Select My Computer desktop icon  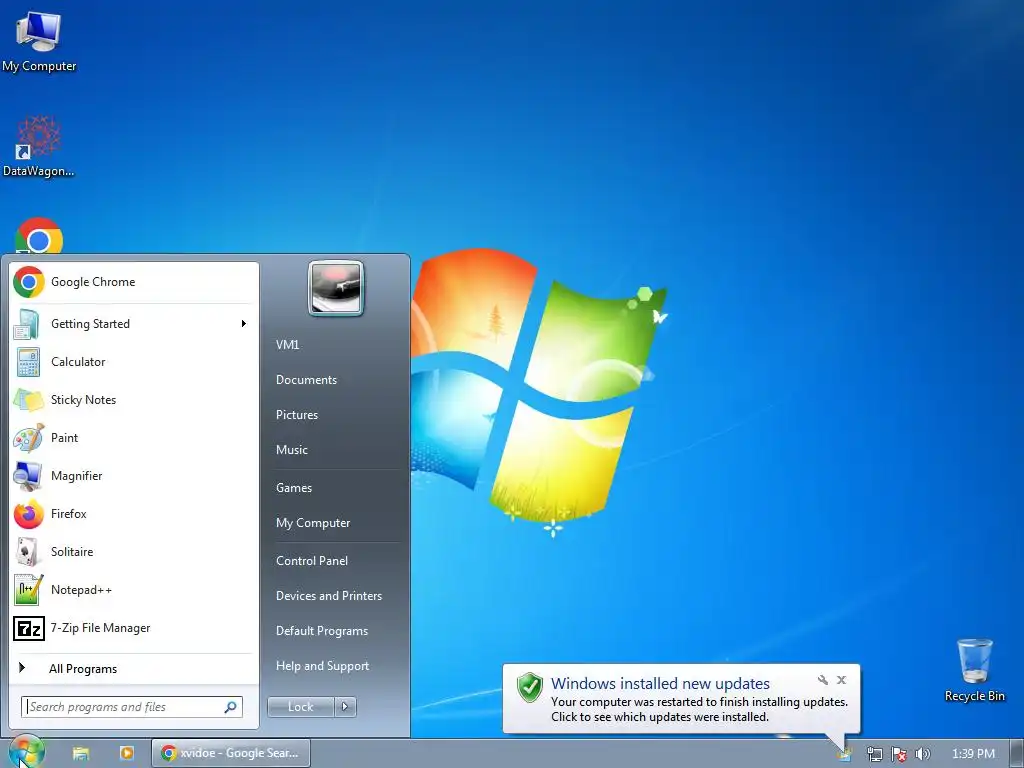click(39, 40)
